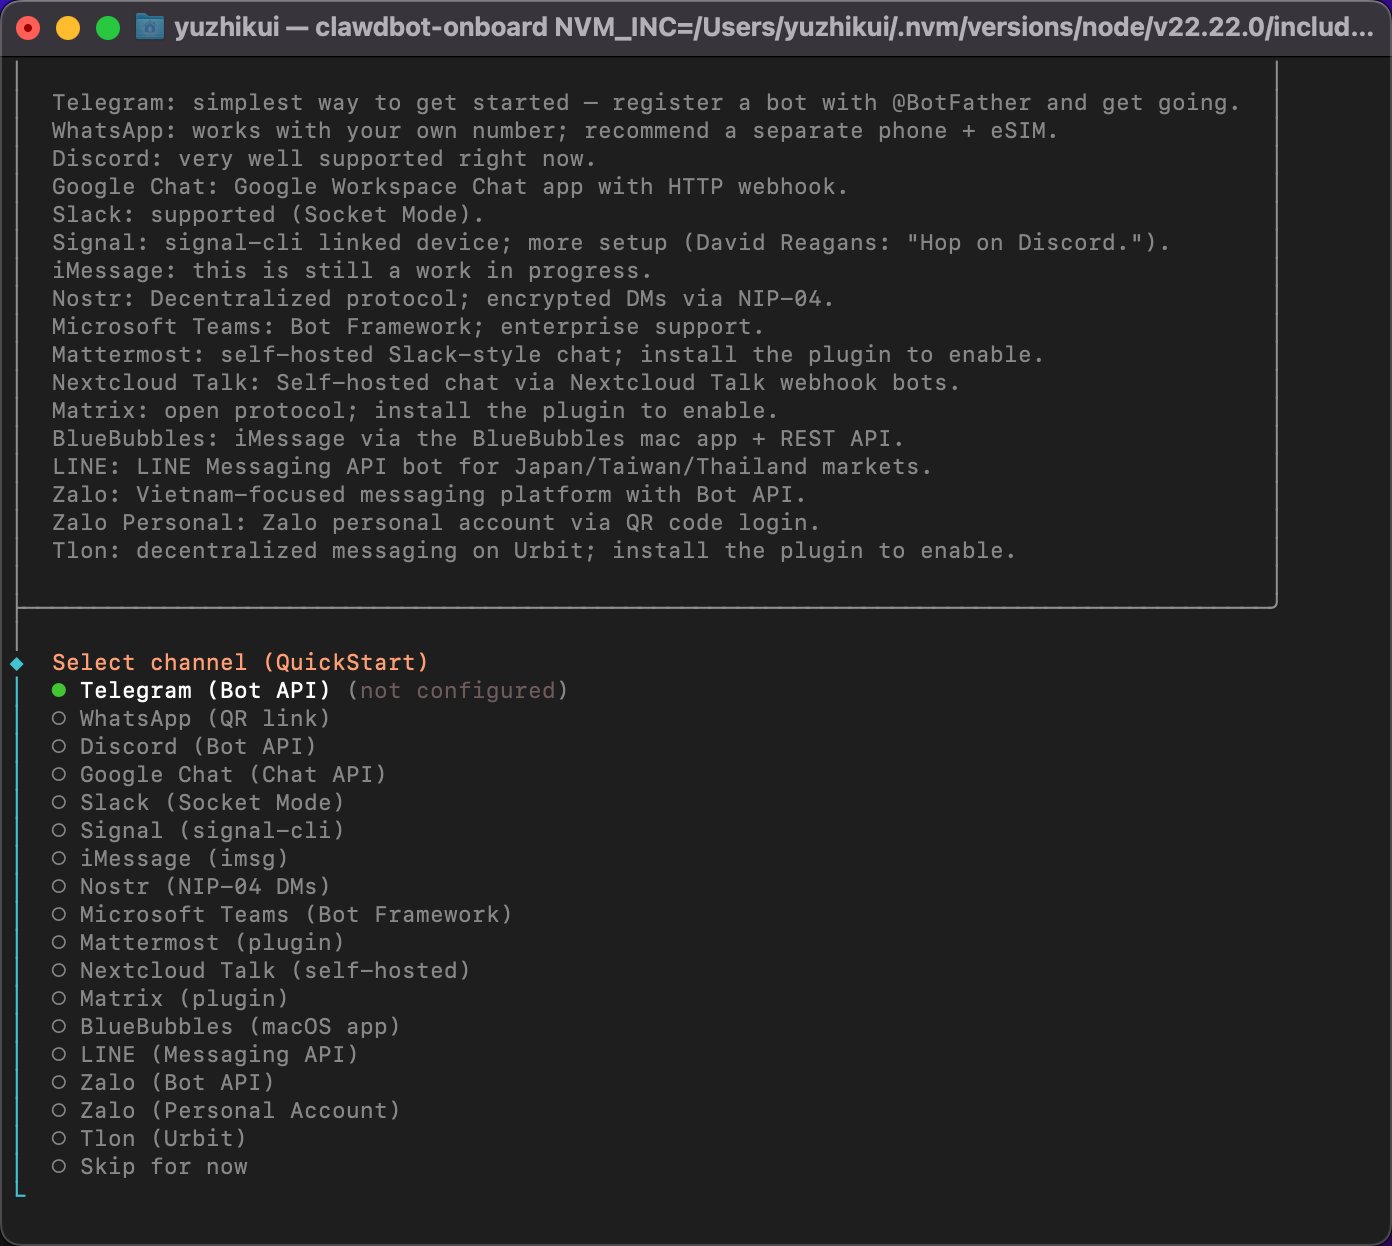Click the 'iMessage: this is still a work' line
Viewport: 1392px width, 1246px height.
click(x=352, y=271)
